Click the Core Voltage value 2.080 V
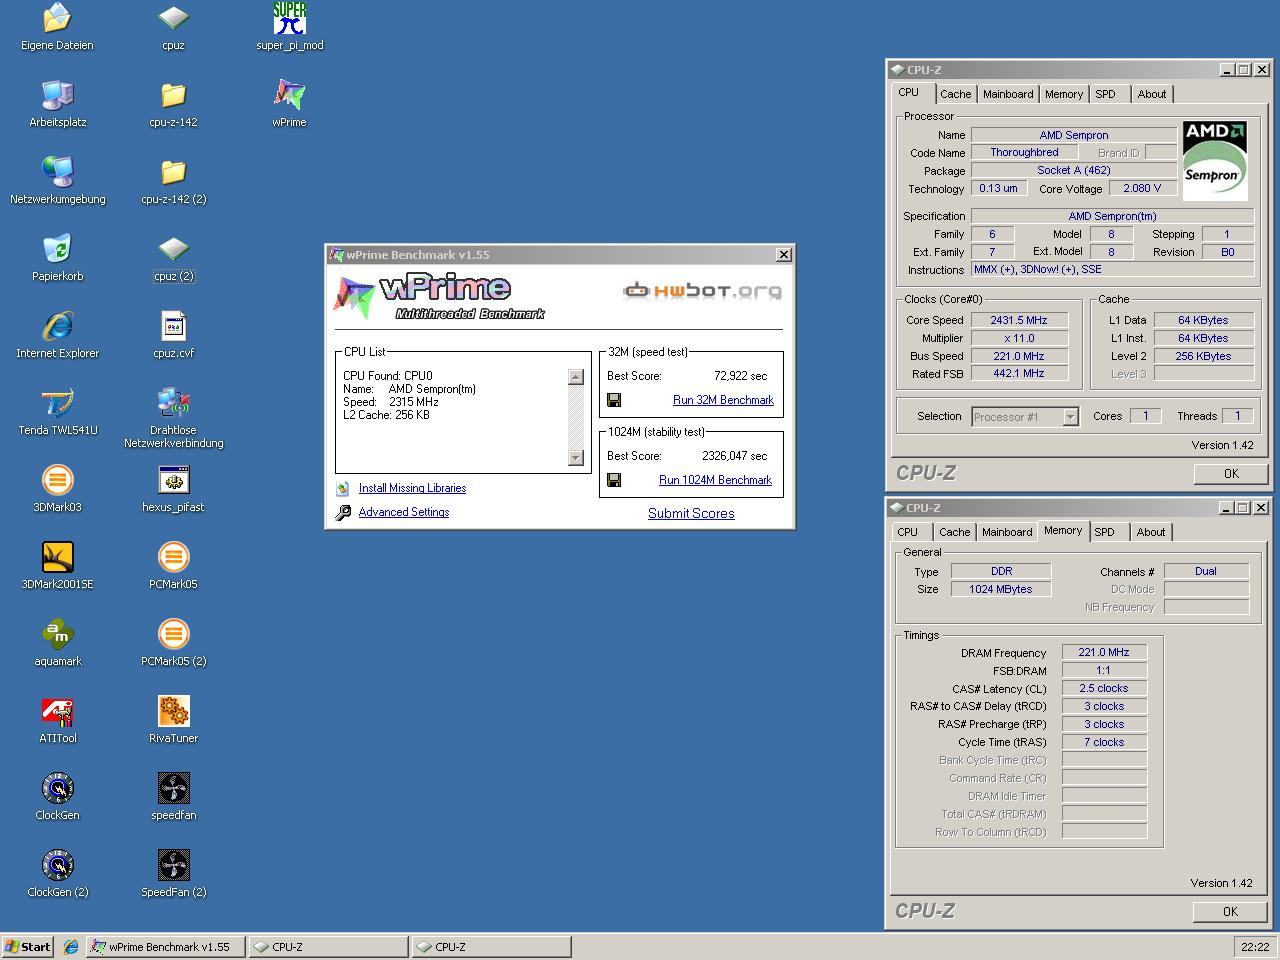The height and width of the screenshot is (960, 1280). click(x=1142, y=188)
